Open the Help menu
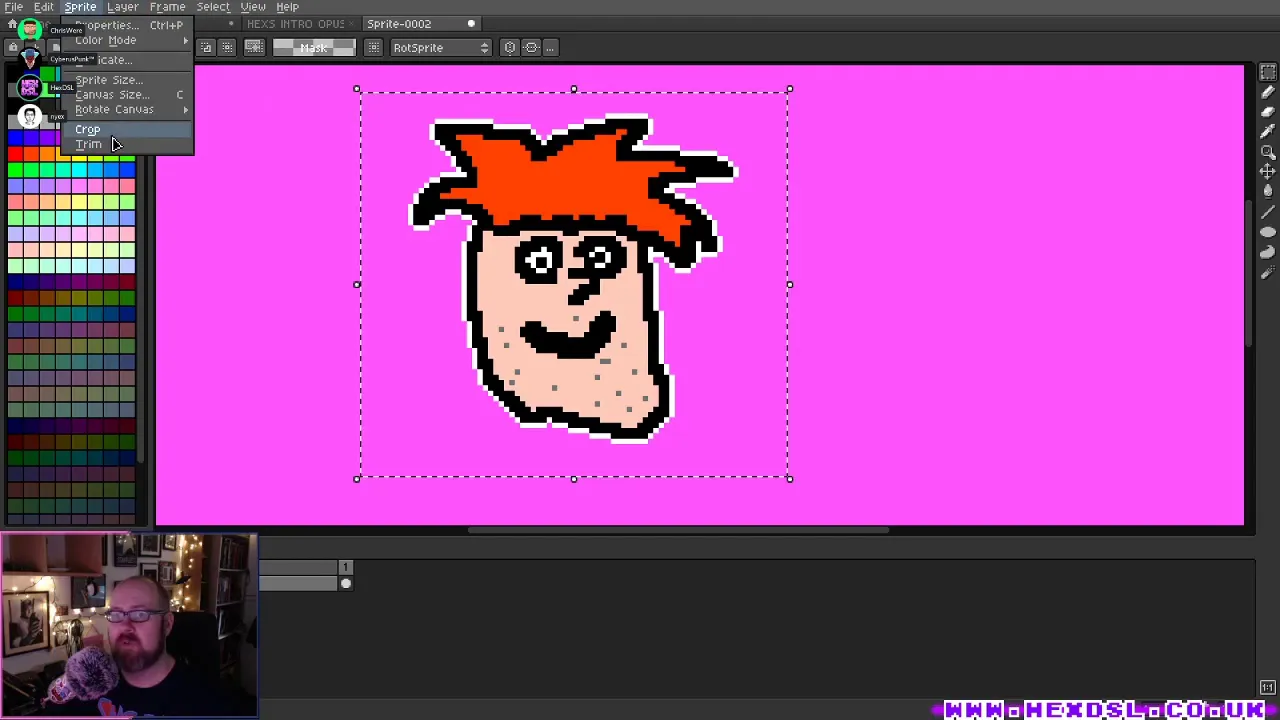The height and width of the screenshot is (720, 1280). (287, 7)
